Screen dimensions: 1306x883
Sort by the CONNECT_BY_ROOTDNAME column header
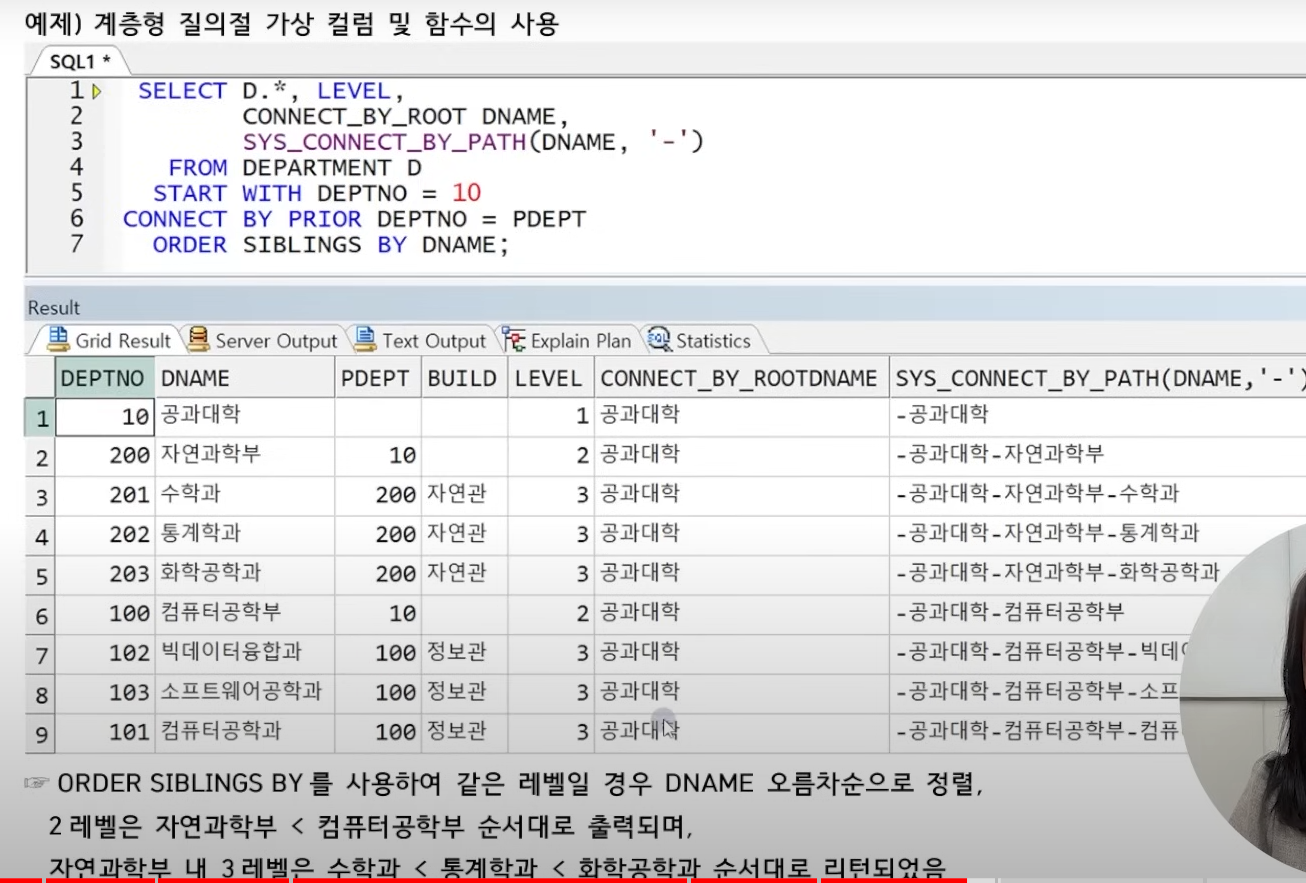click(741, 379)
